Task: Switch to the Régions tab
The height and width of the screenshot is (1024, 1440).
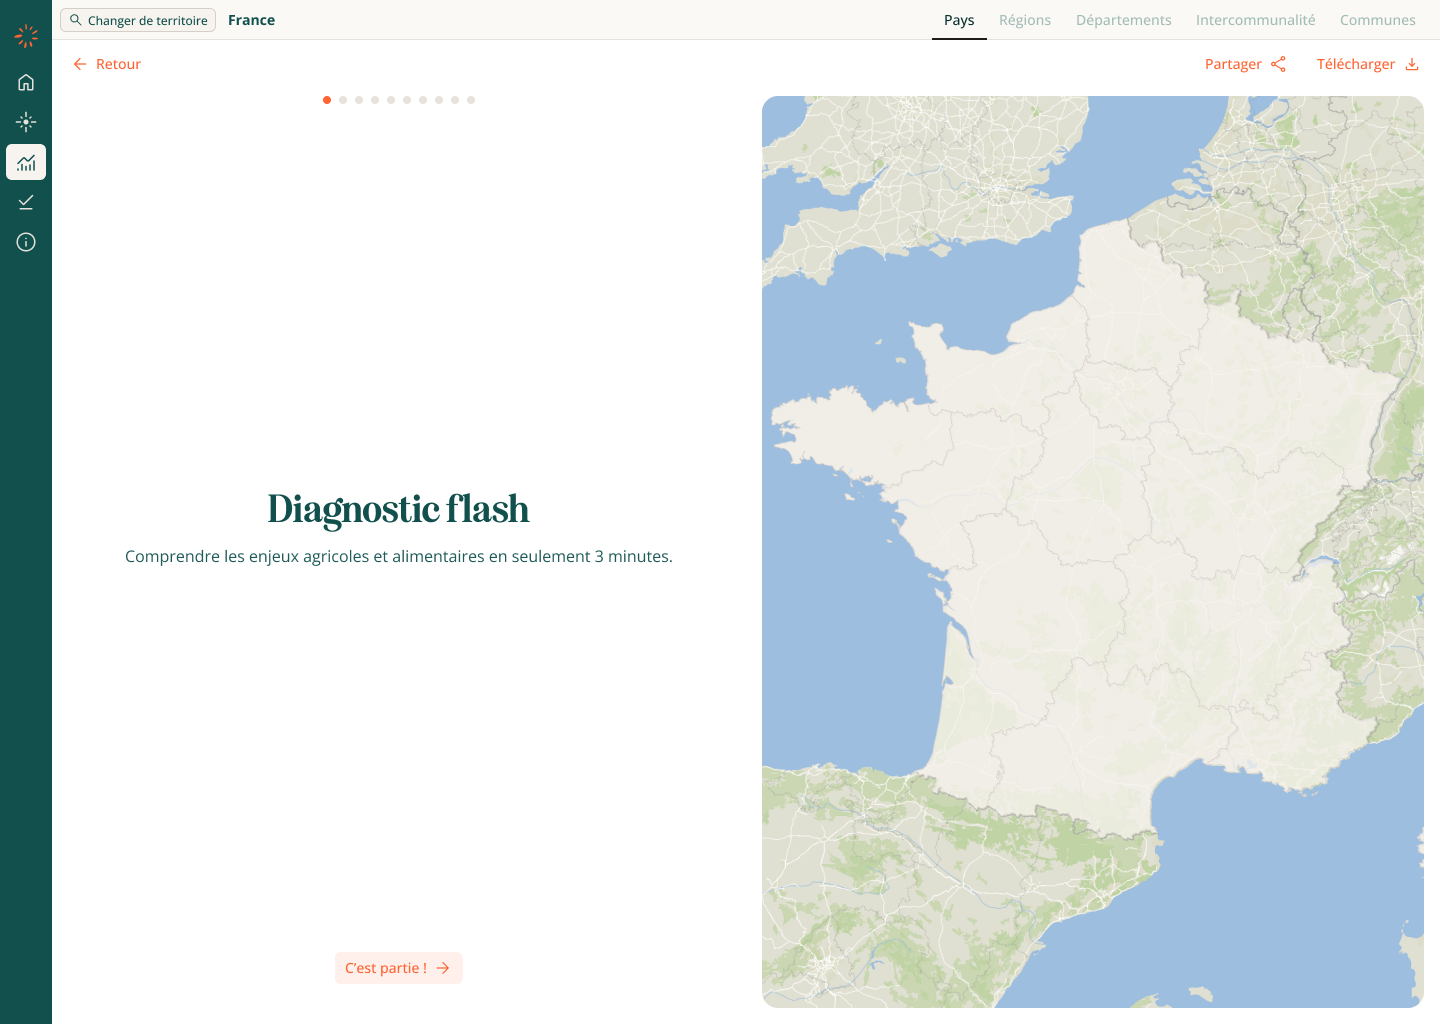Action: click(1025, 20)
